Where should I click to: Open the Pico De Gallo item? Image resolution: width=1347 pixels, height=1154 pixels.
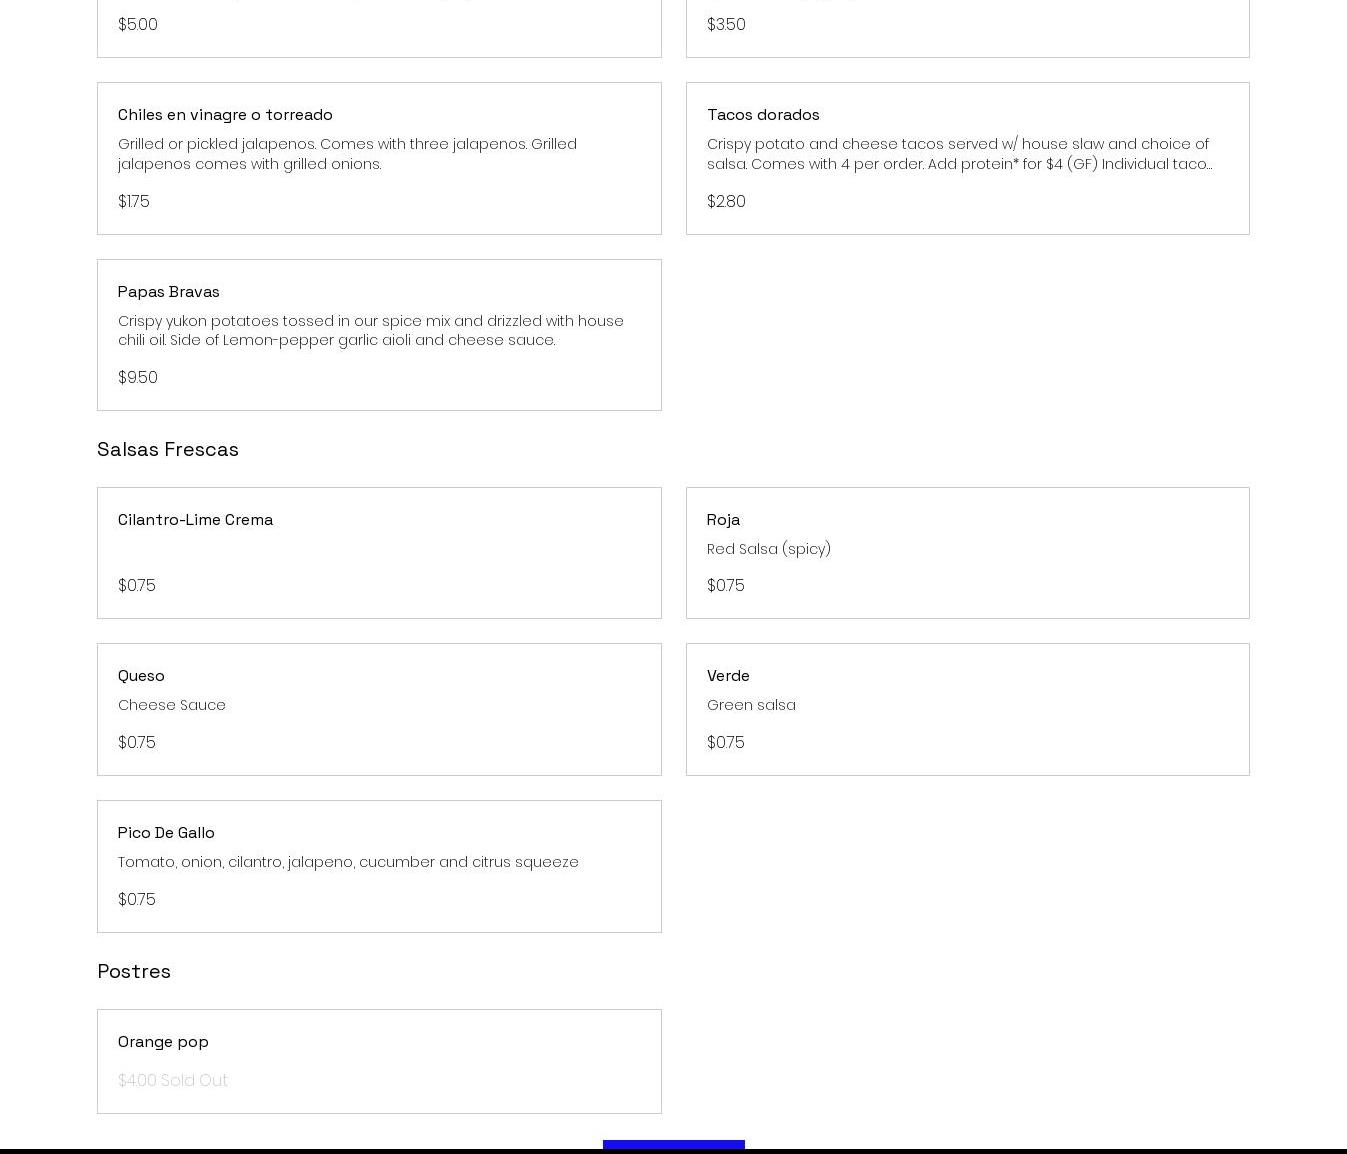(166, 833)
